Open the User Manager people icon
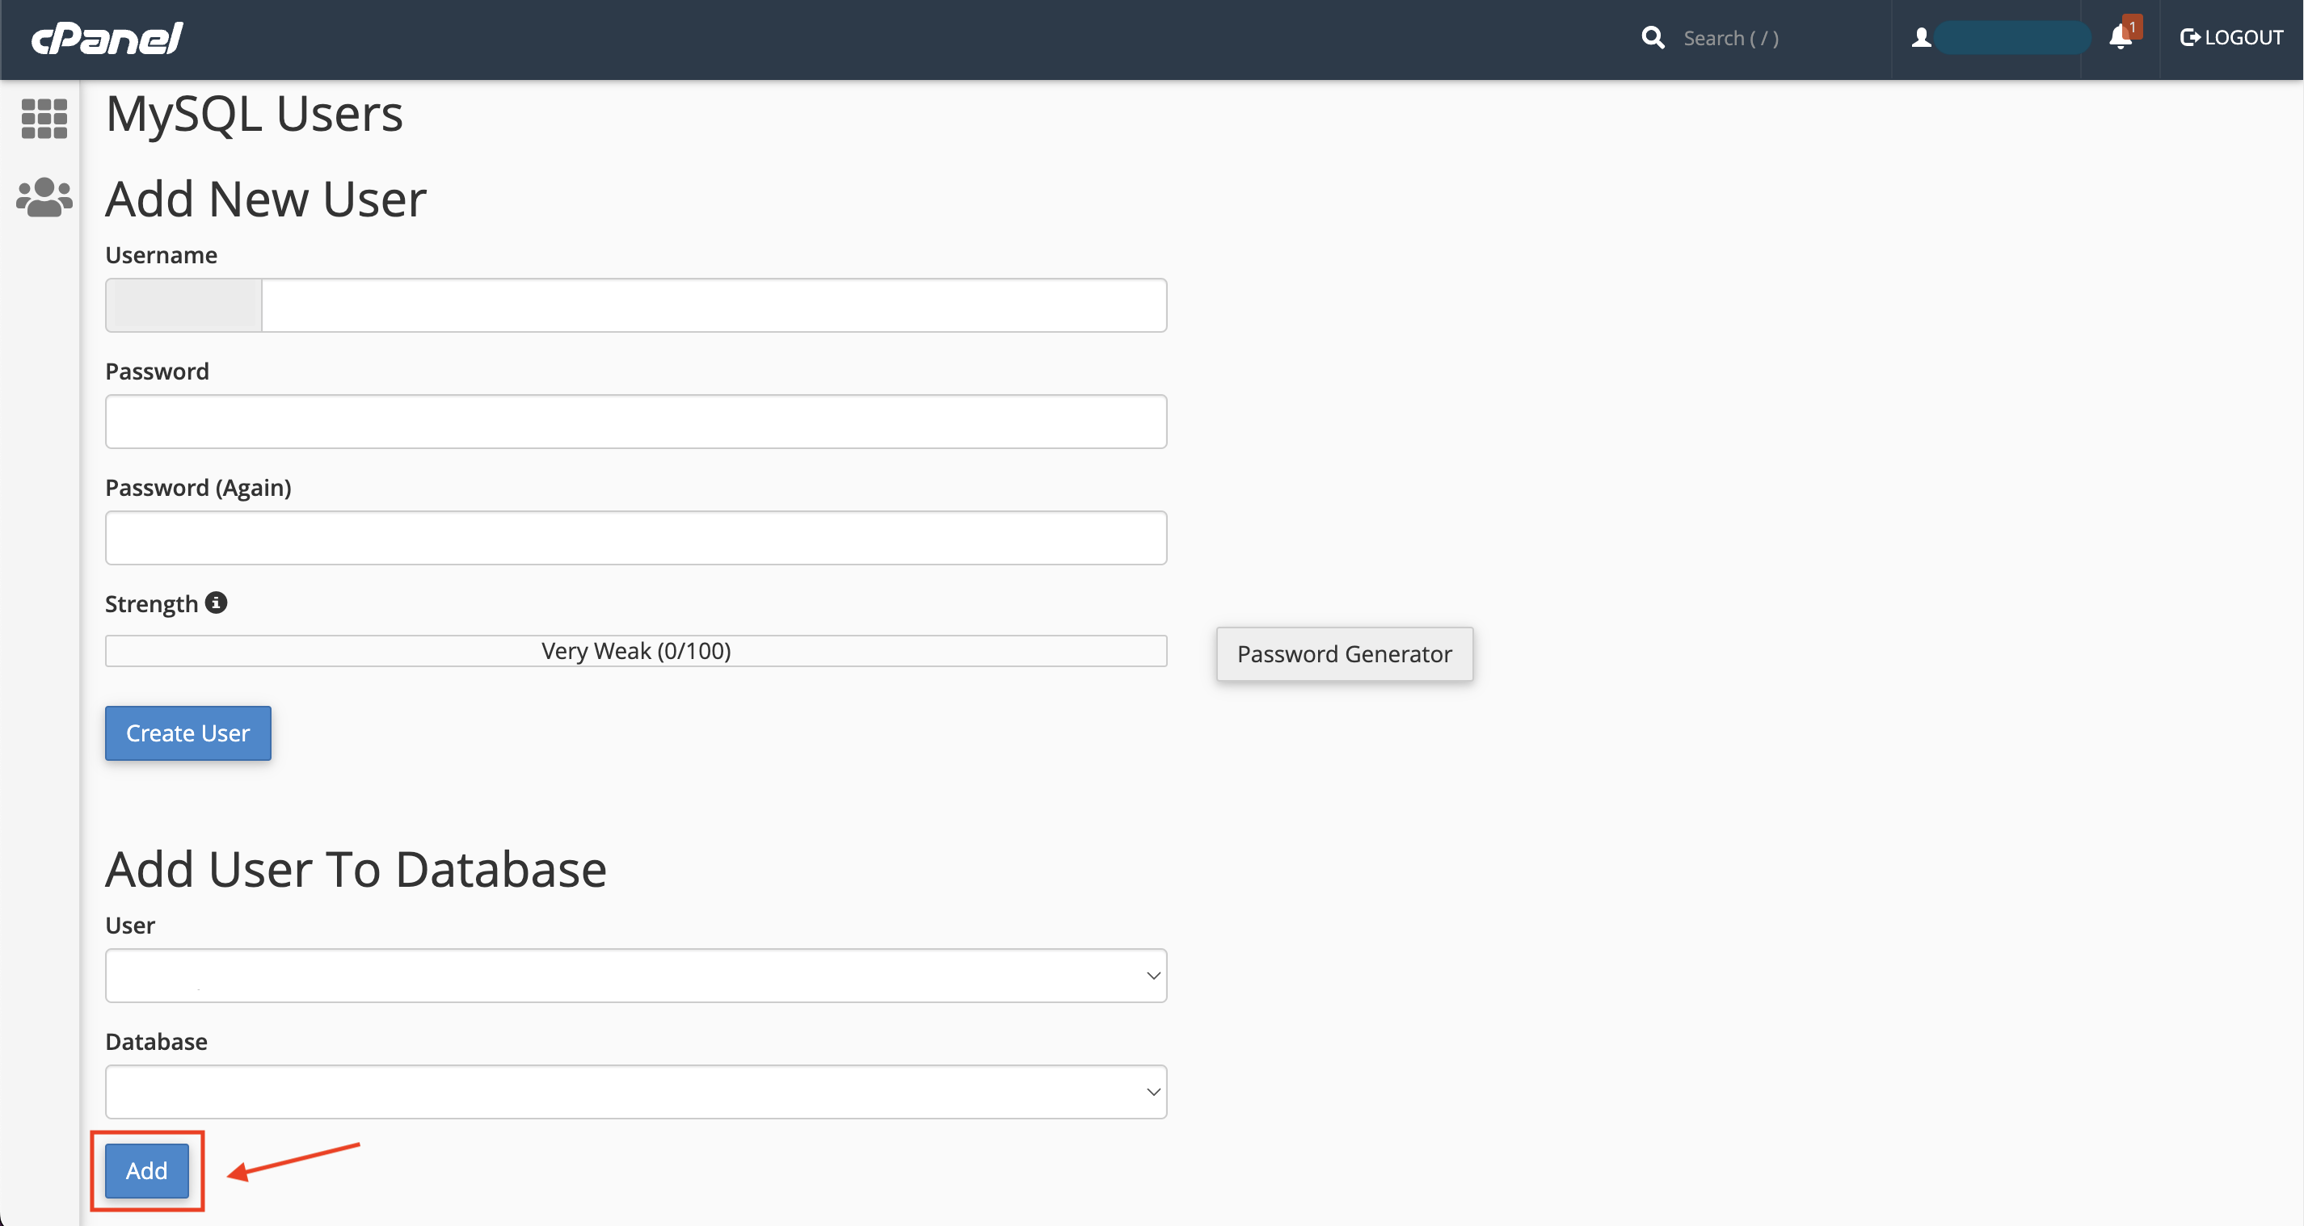The image size is (2304, 1226). [44, 197]
